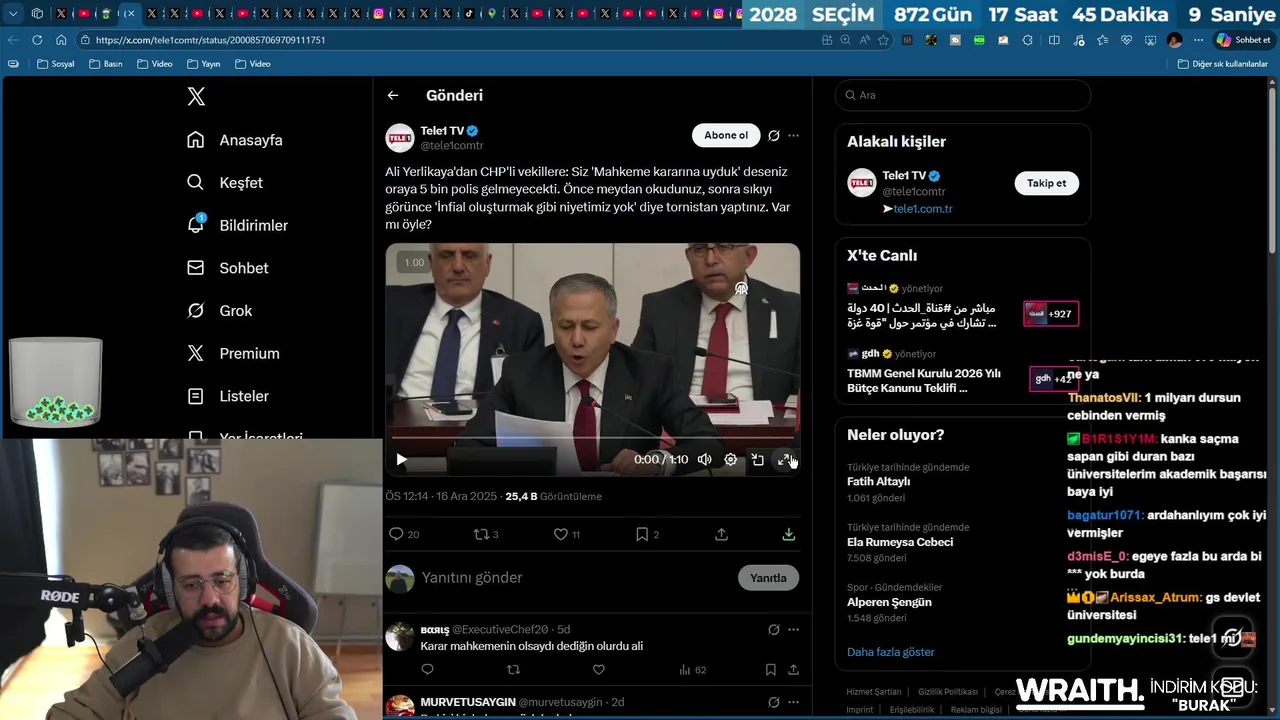Repost ExecutiveChef20 comment
Viewport: 1280px width, 720px height.
click(513, 669)
